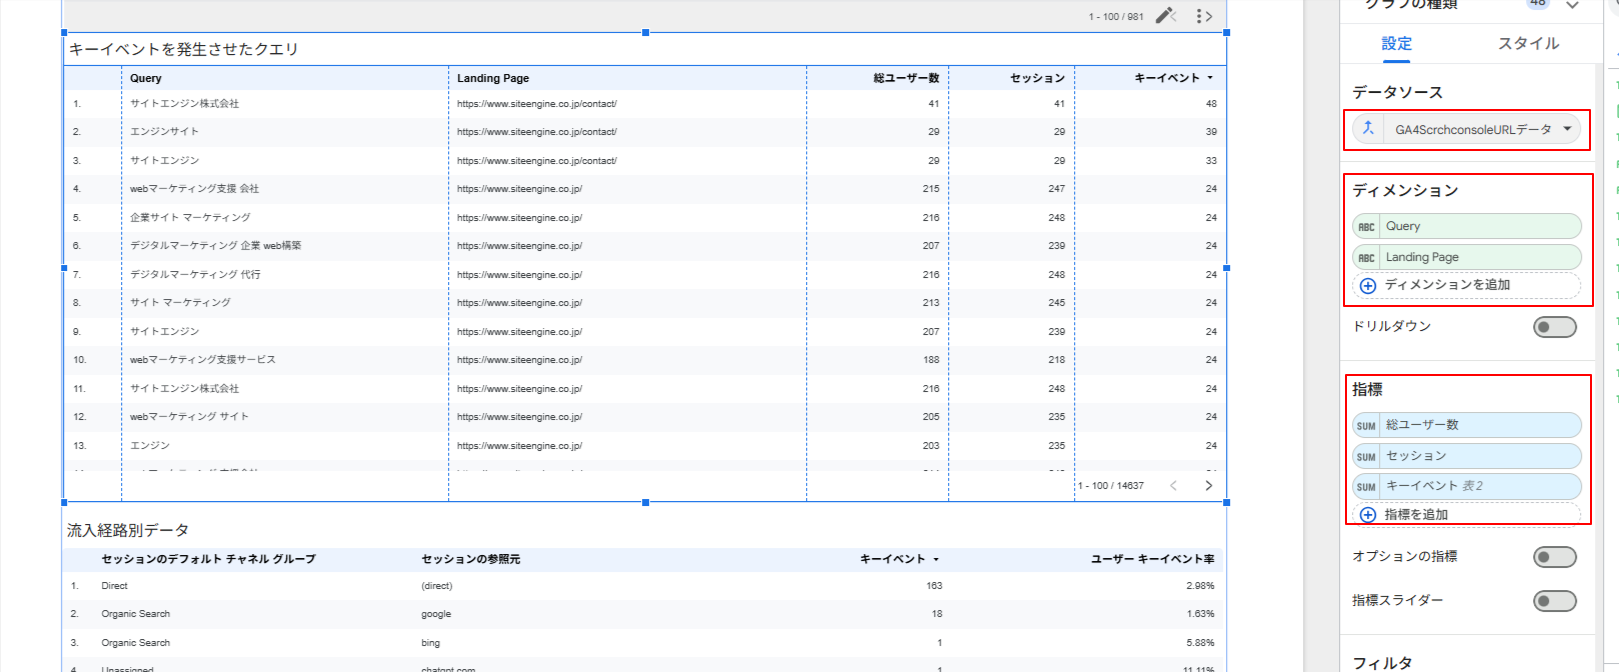
Task: Click ユーザー キーイベント率 column header
Action: (1152, 559)
